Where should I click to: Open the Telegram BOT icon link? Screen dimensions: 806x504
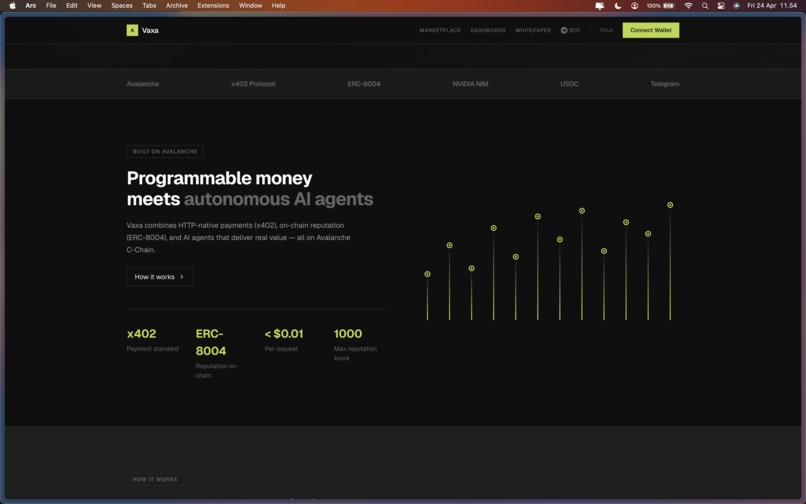point(564,30)
